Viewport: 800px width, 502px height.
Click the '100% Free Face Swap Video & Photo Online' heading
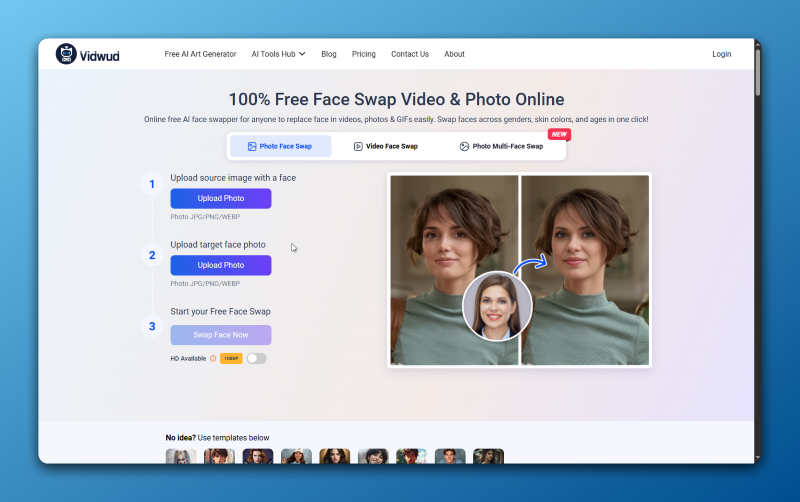[x=396, y=99]
